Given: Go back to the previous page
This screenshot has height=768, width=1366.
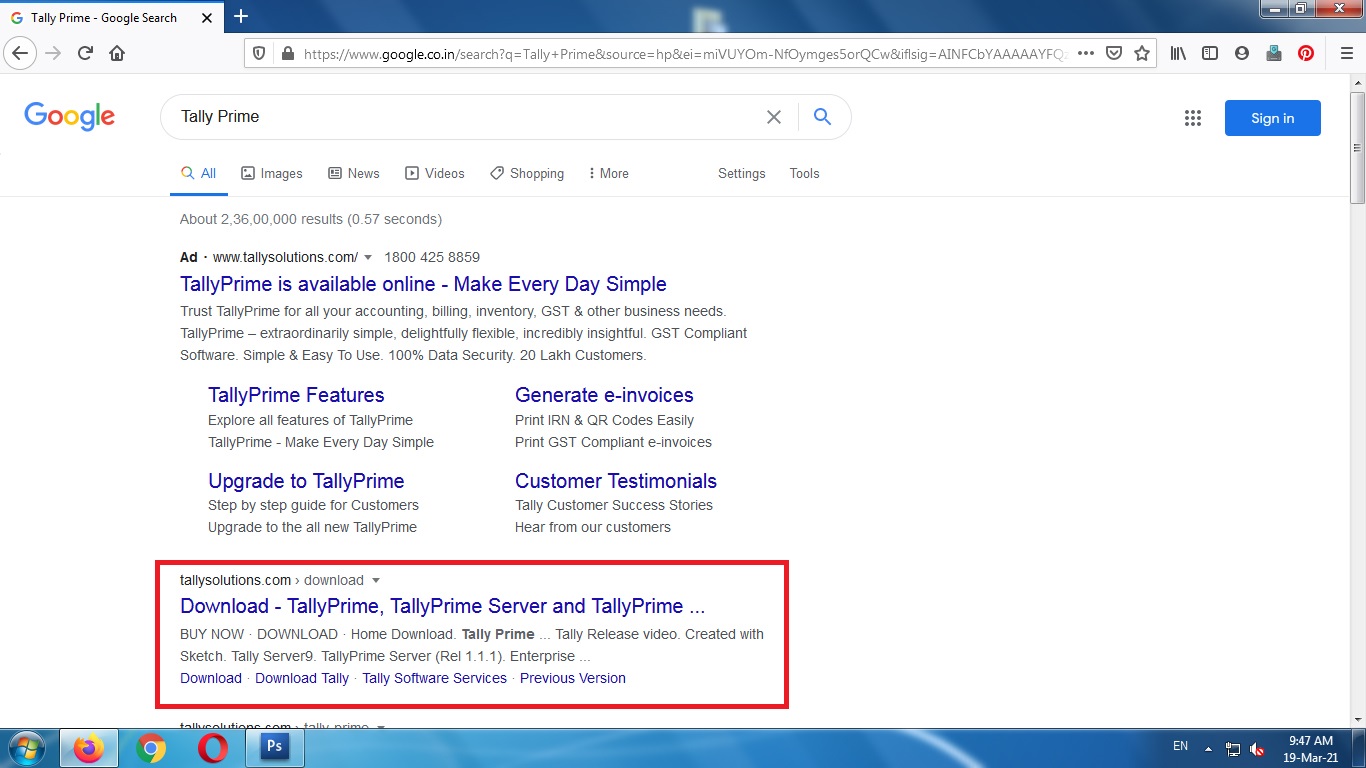Looking at the screenshot, I should (21, 53).
